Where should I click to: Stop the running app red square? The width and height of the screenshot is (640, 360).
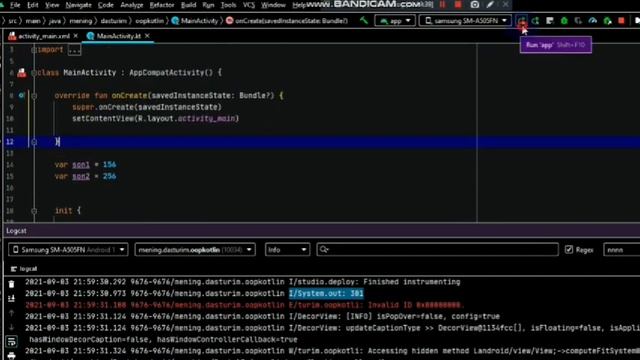[x=621, y=20]
